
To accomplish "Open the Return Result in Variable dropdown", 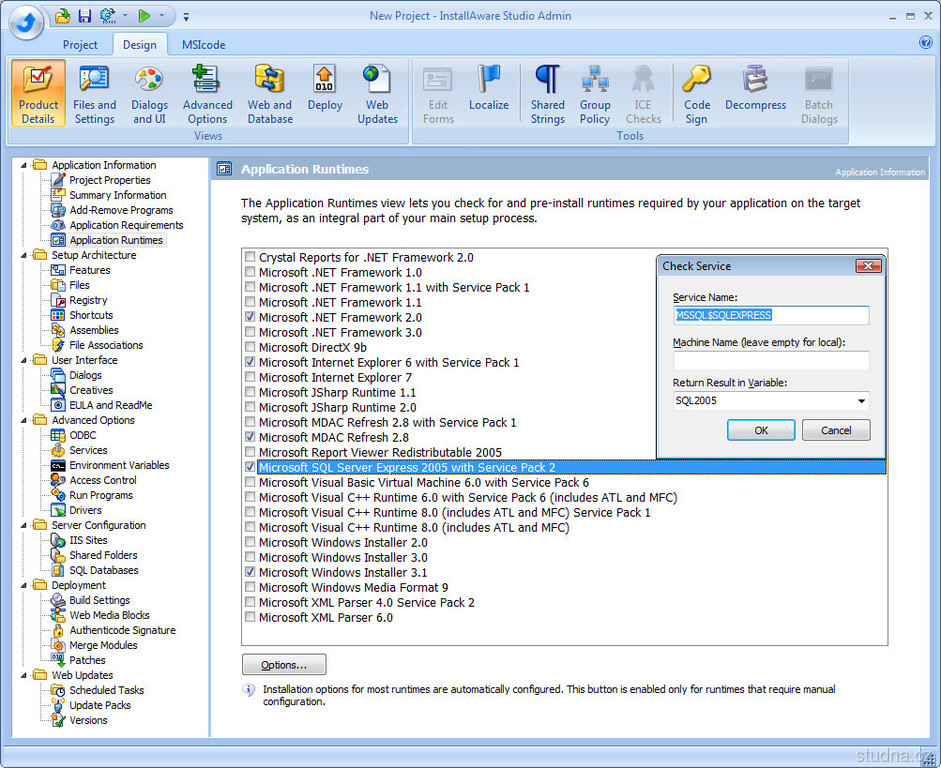I will pos(861,401).
